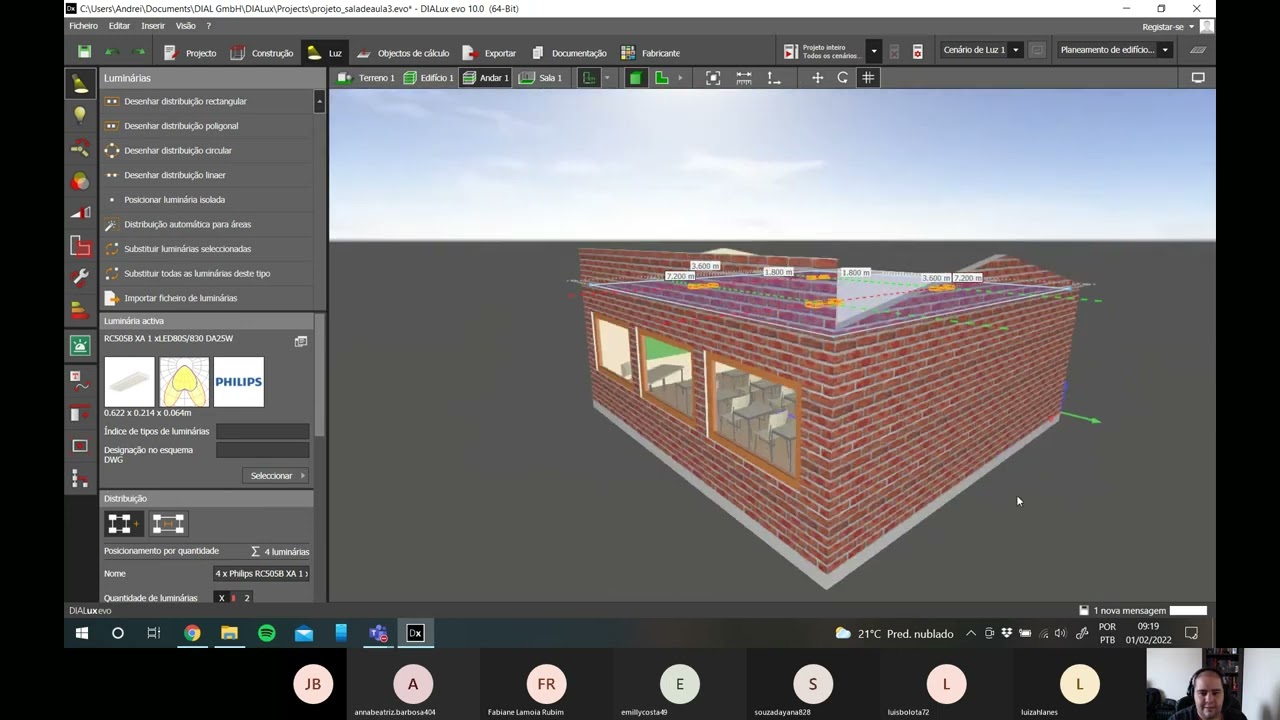Open the Projeto inteiro calculation dropdown
The width and height of the screenshot is (1280, 720).
pyautogui.click(x=874, y=51)
